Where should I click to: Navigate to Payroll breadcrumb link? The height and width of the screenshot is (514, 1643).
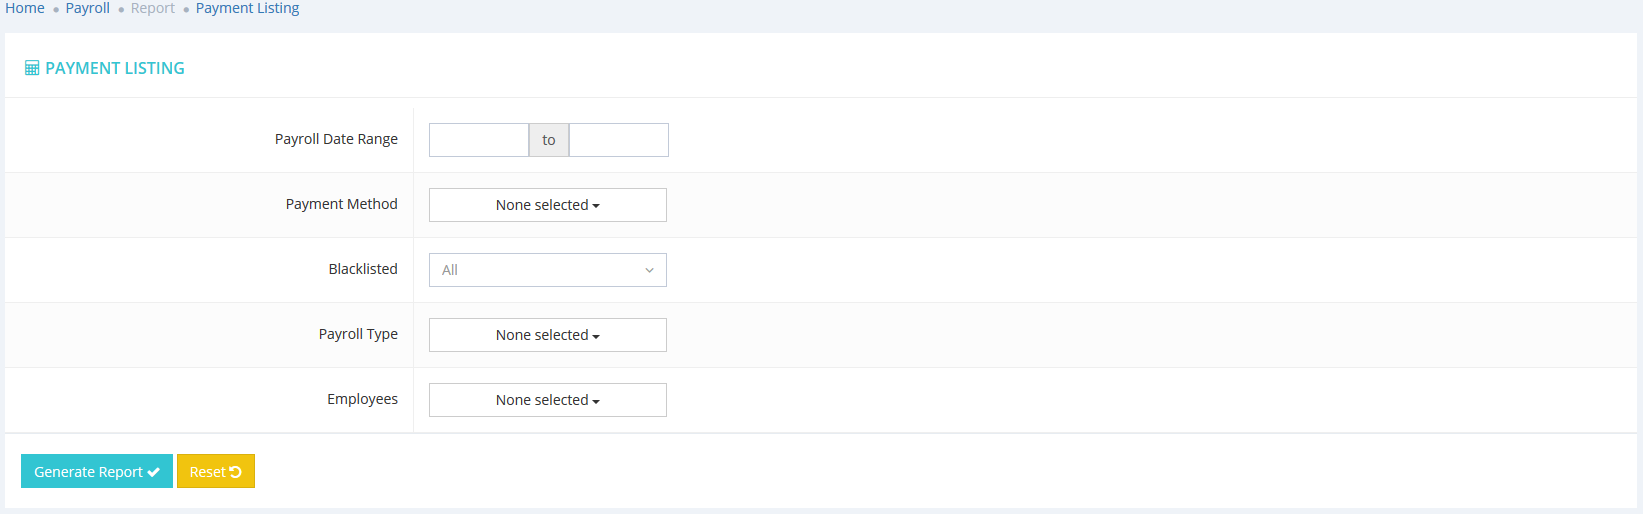click(x=88, y=8)
